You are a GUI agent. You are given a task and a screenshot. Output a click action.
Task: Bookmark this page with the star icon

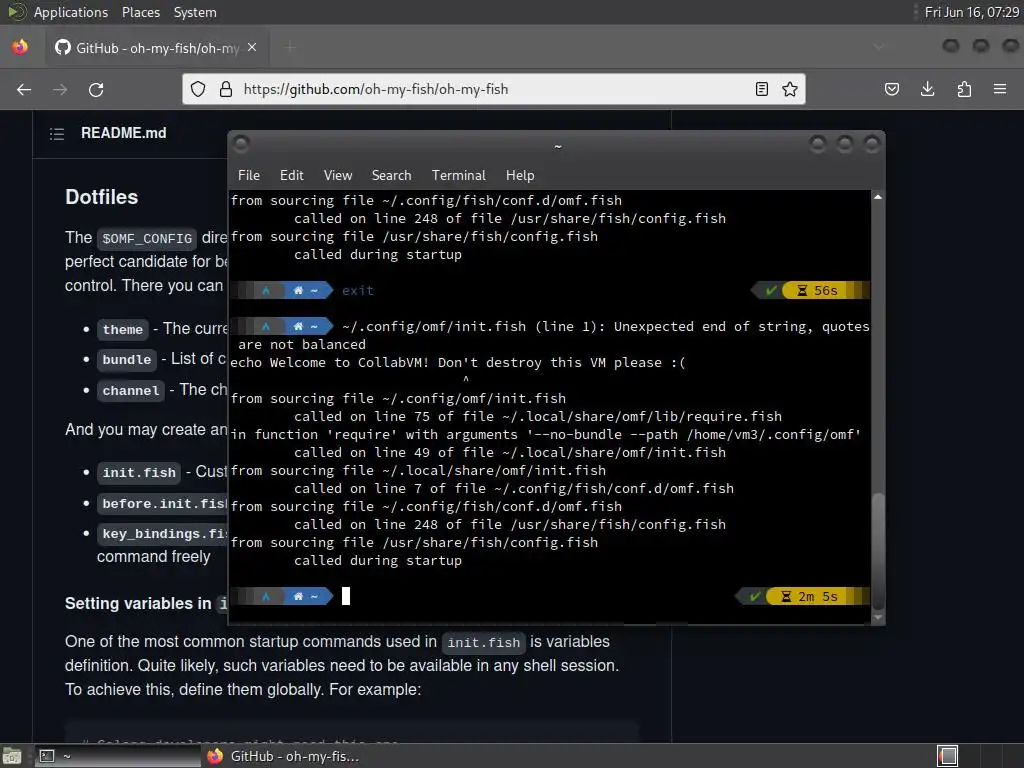pos(790,89)
